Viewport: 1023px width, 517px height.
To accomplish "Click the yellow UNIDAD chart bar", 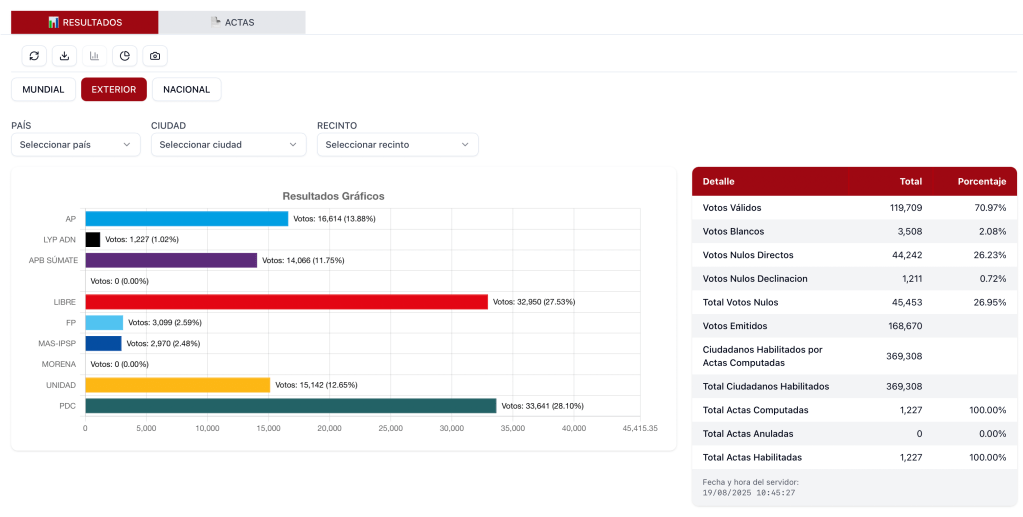I will (x=177, y=385).
